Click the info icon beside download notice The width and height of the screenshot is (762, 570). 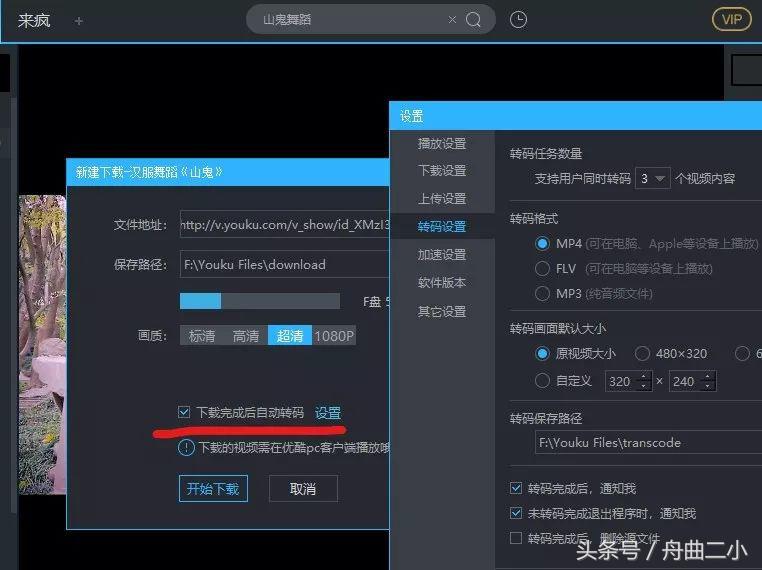(186, 447)
